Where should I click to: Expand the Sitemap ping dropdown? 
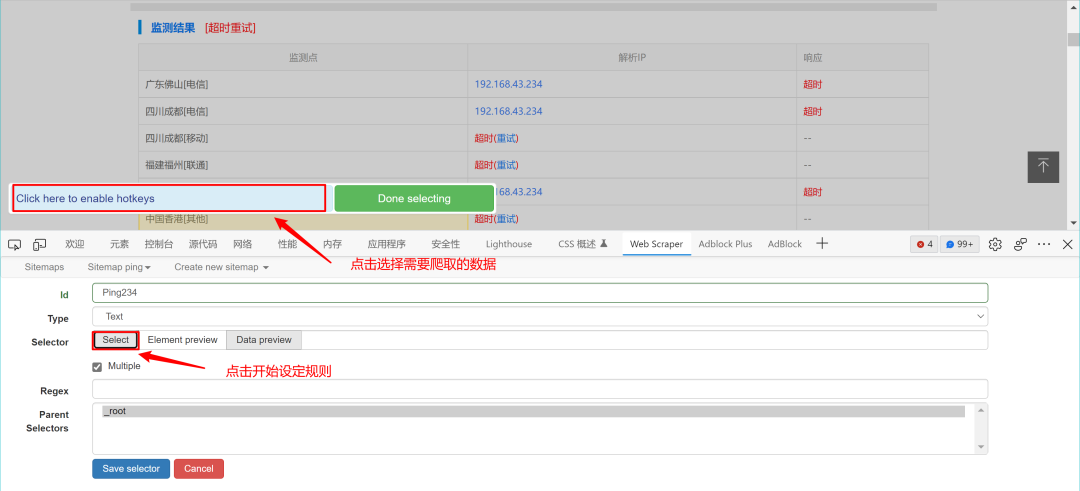[119, 267]
